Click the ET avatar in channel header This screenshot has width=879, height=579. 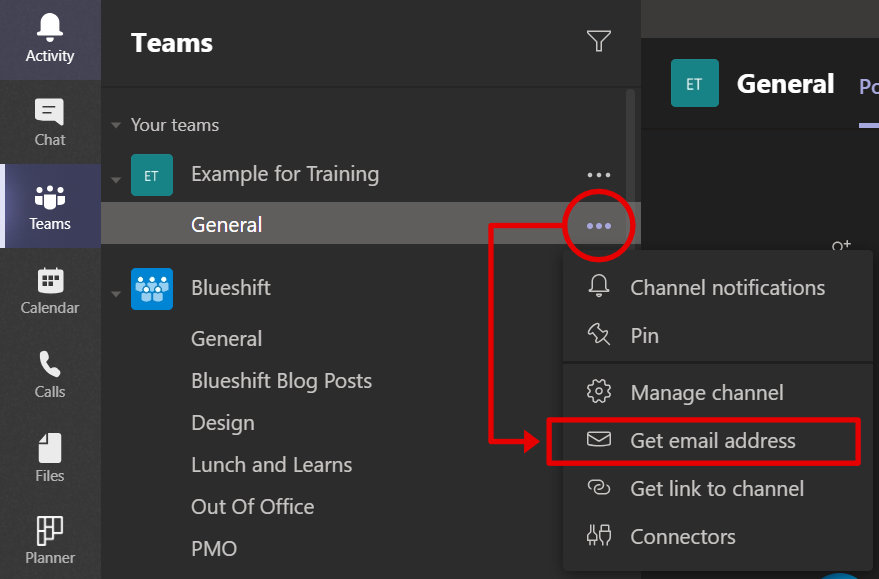tap(695, 83)
